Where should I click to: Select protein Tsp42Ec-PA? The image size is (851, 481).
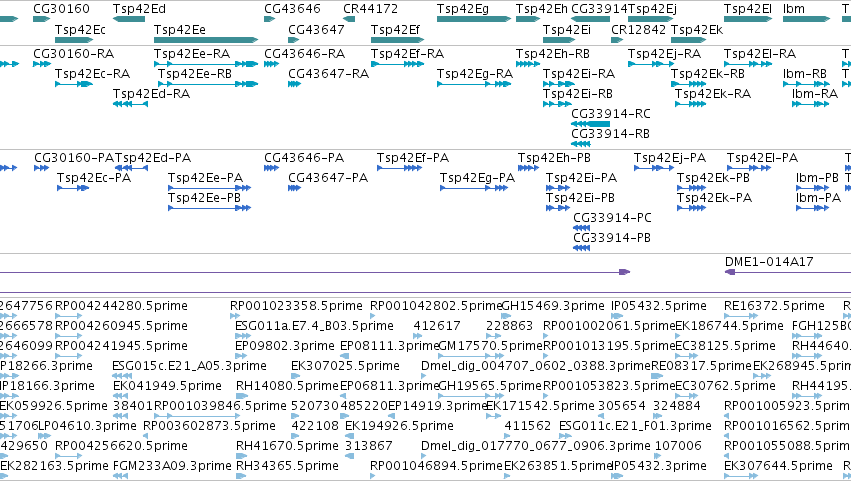click(94, 178)
